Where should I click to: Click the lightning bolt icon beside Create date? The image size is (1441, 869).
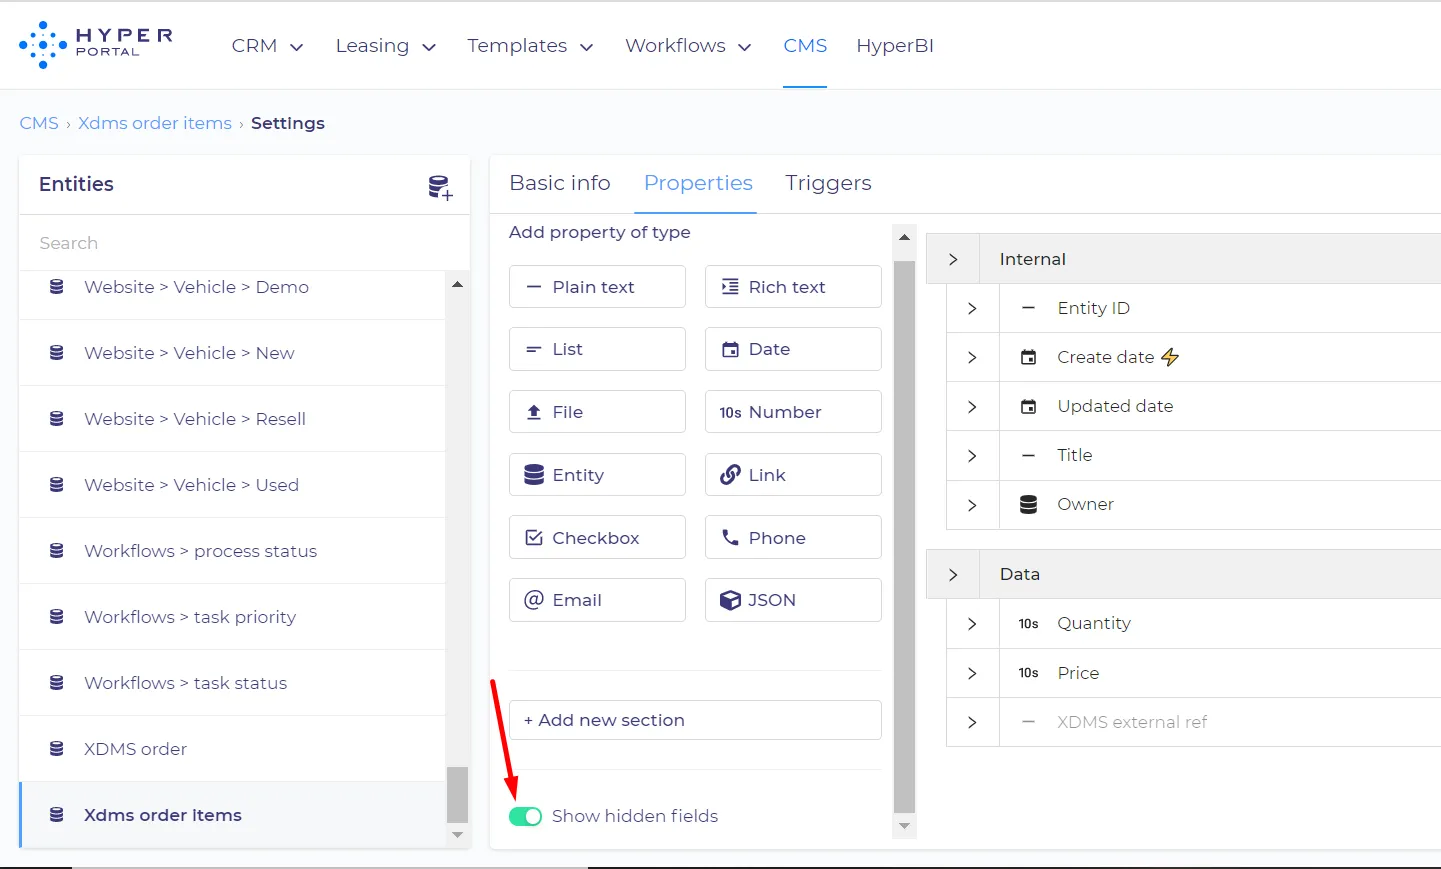click(1170, 357)
